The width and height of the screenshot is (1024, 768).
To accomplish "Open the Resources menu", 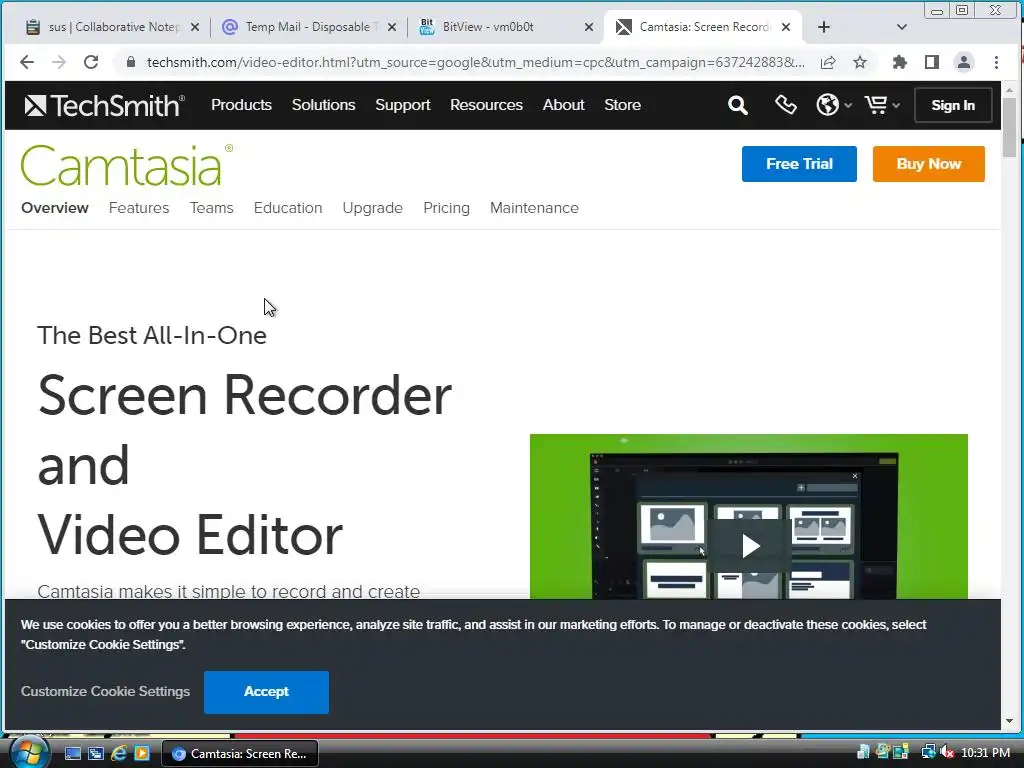I will pos(486,104).
